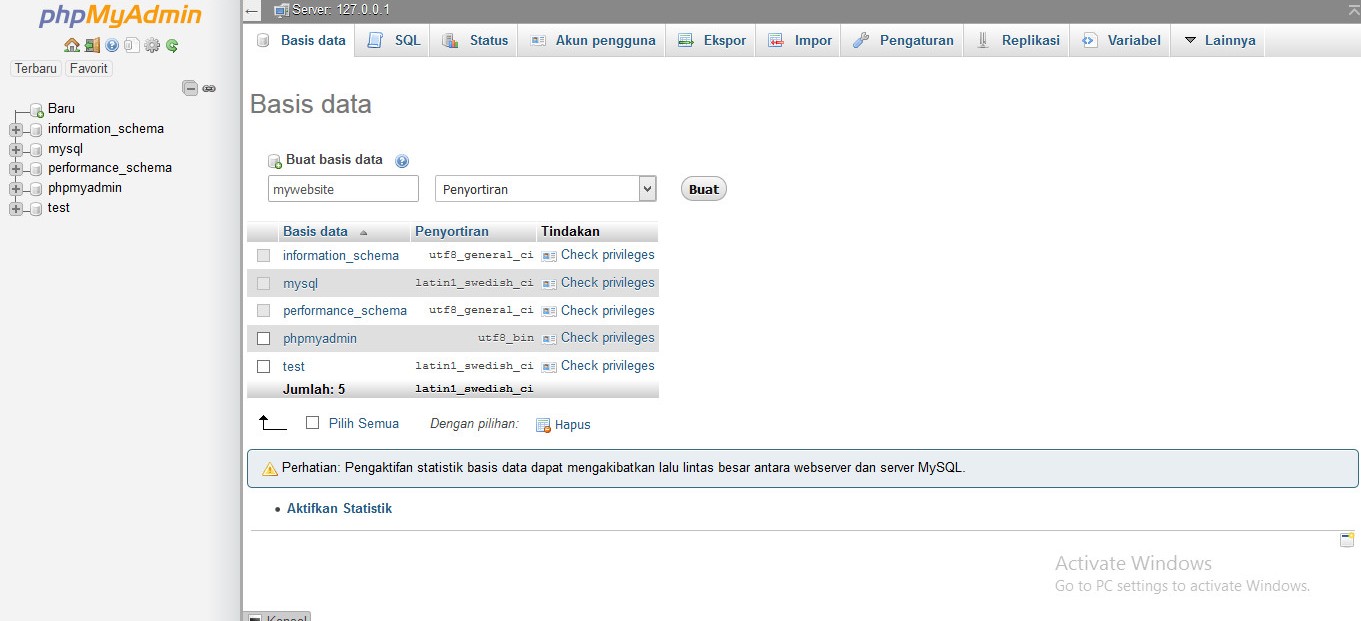Click the Home icon under phpMyAdmin logo
This screenshot has width=1361, height=621.
[x=71, y=45]
